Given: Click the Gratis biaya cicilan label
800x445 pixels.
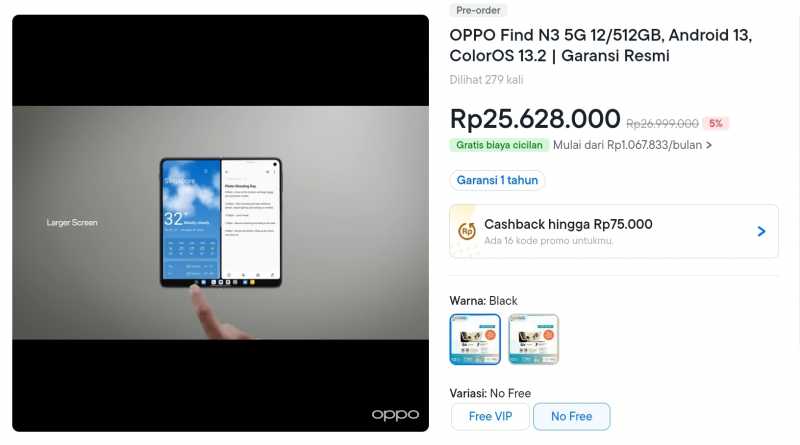Looking at the screenshot, I should tap(499, 145).
